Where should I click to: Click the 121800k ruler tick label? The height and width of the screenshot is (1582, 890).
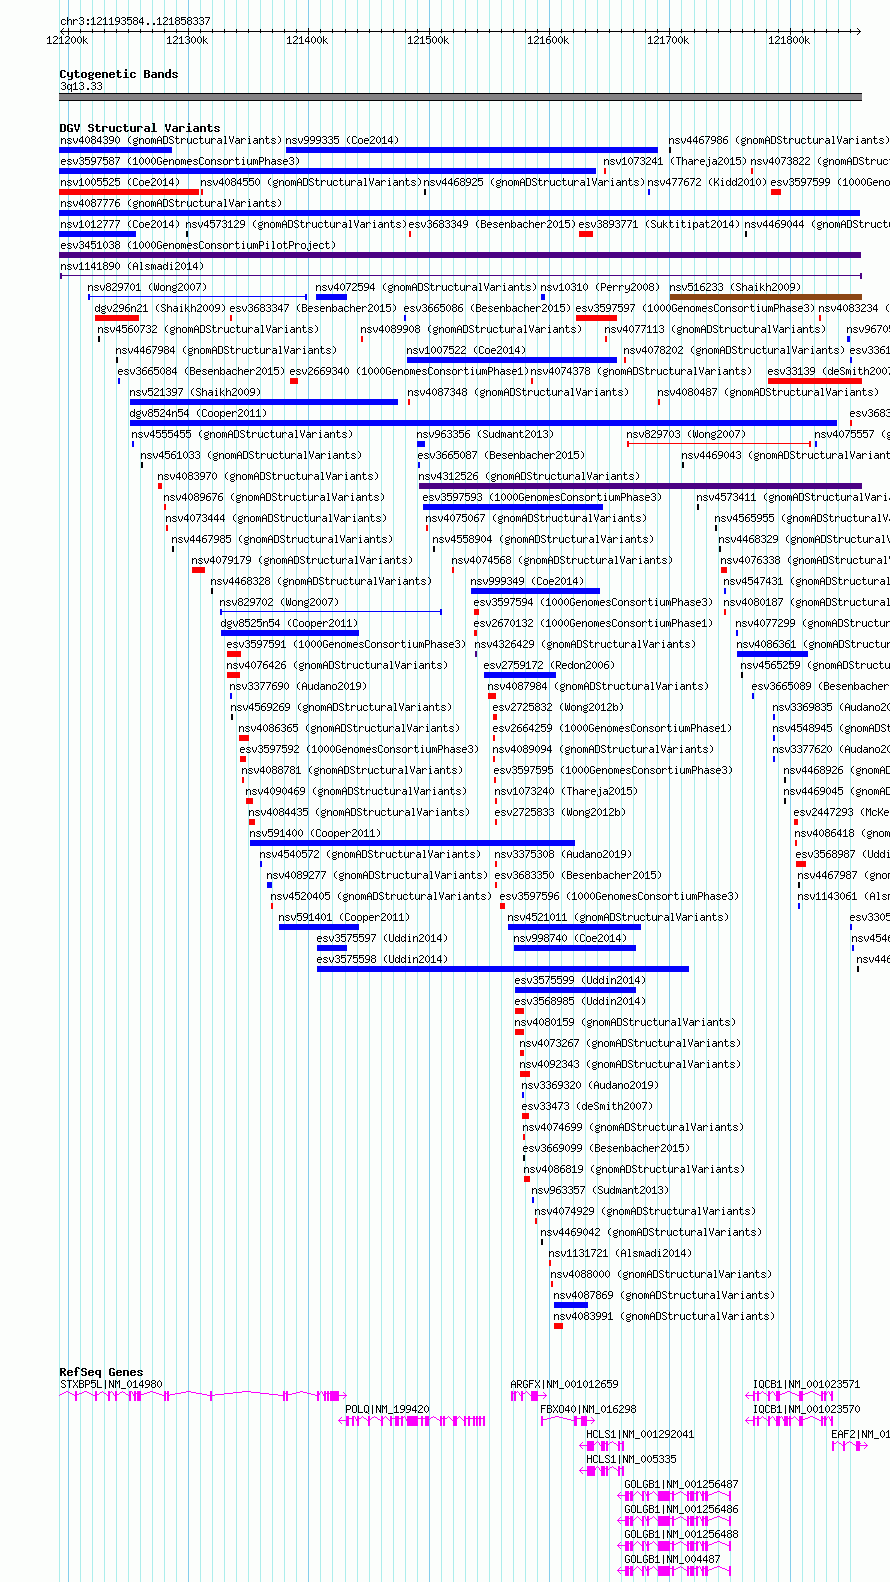789,40
